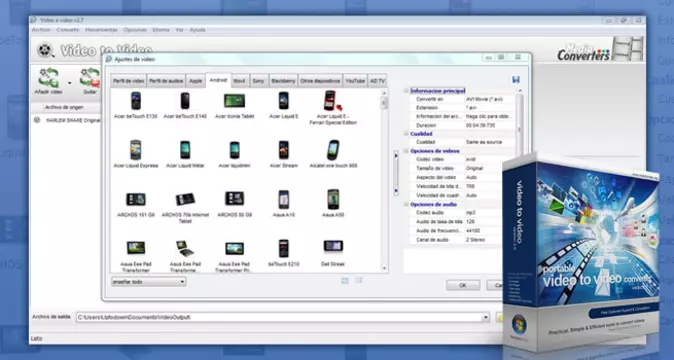Open the Convertir menu
Viewport: 674px width, 360px height.
[68, 30]
